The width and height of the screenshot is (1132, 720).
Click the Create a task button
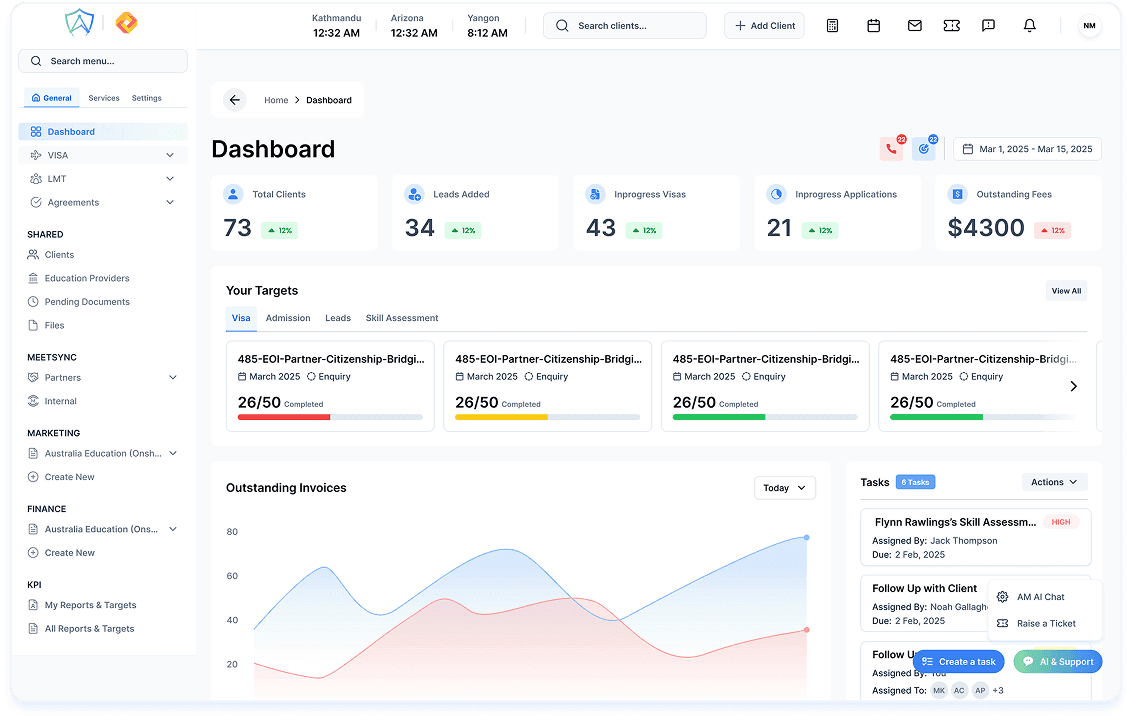pyautogui.click(x=959, y=662)
